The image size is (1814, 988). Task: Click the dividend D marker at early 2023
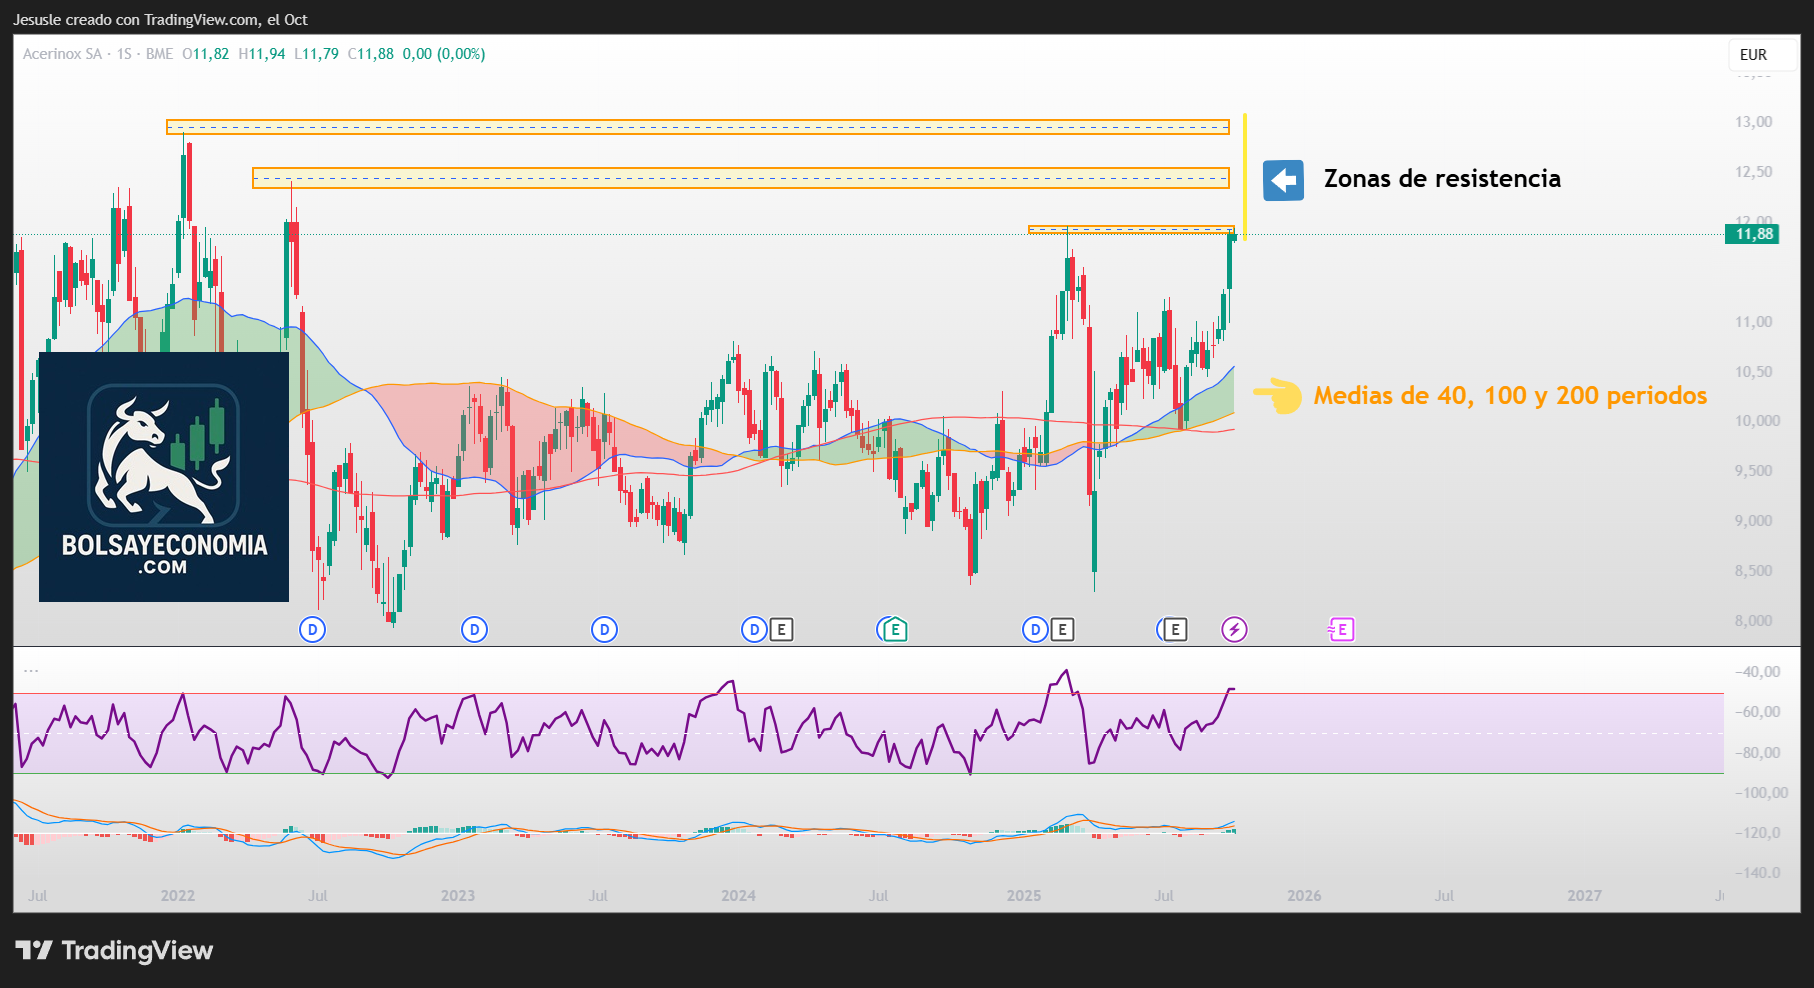pyautogui.click(x=474, y=629)
